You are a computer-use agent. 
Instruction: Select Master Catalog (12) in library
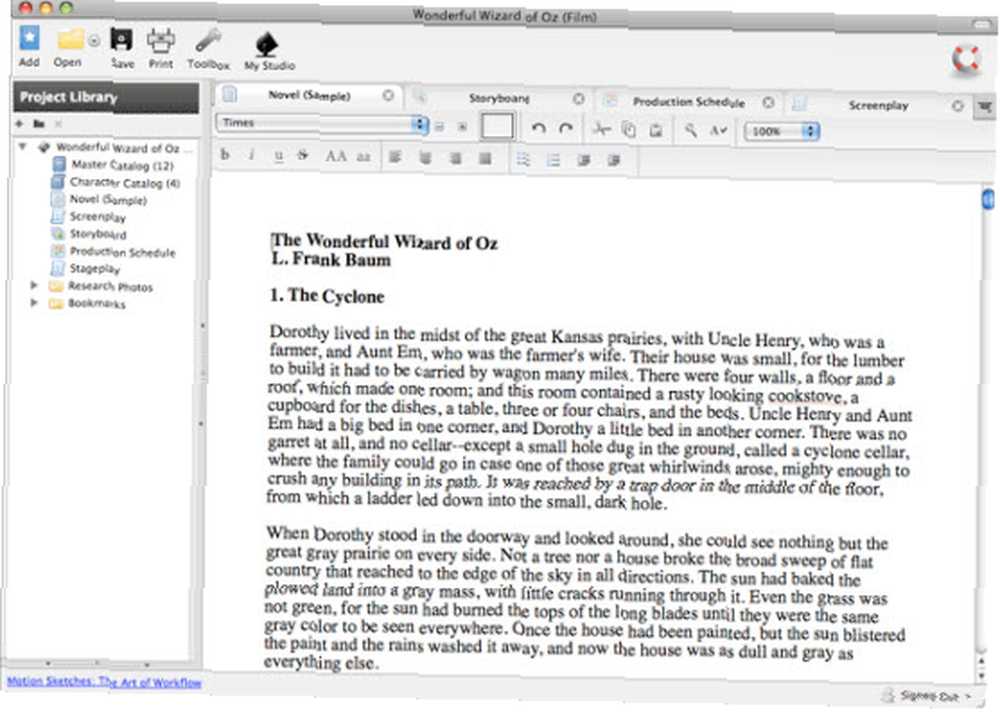112,165
